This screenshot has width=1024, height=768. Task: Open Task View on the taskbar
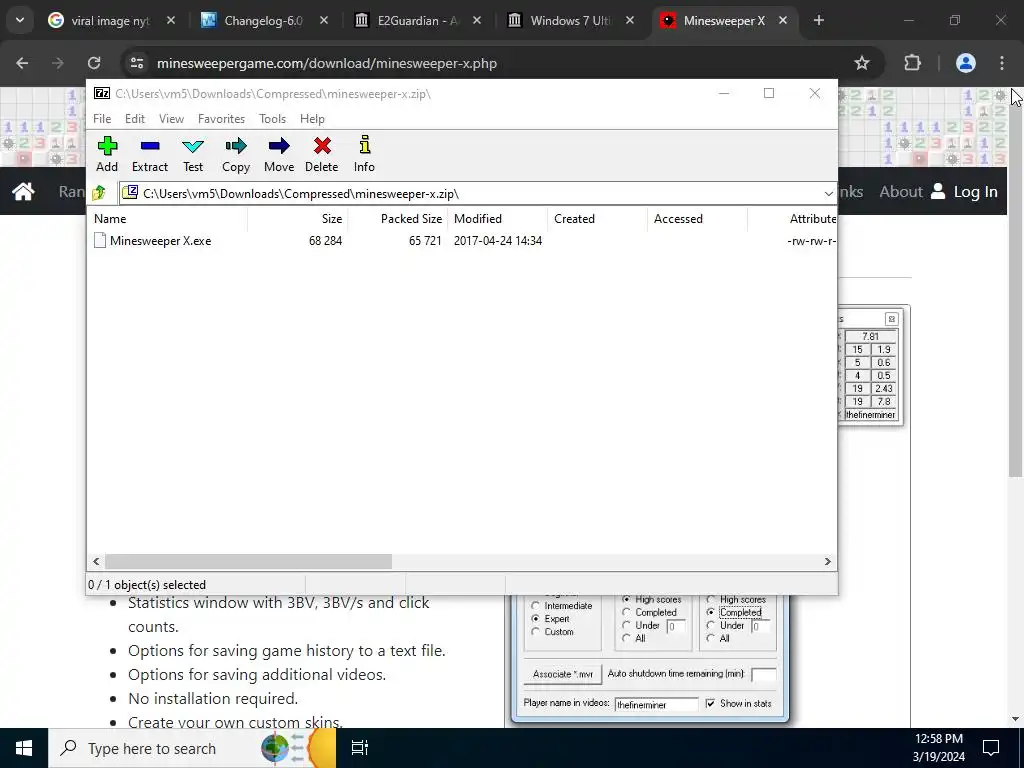click(360, 748)
